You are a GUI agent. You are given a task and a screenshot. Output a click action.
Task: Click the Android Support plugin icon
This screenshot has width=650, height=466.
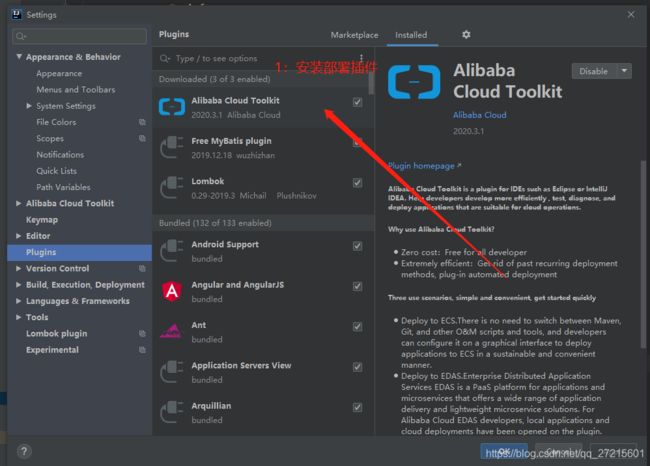[172, 251]
